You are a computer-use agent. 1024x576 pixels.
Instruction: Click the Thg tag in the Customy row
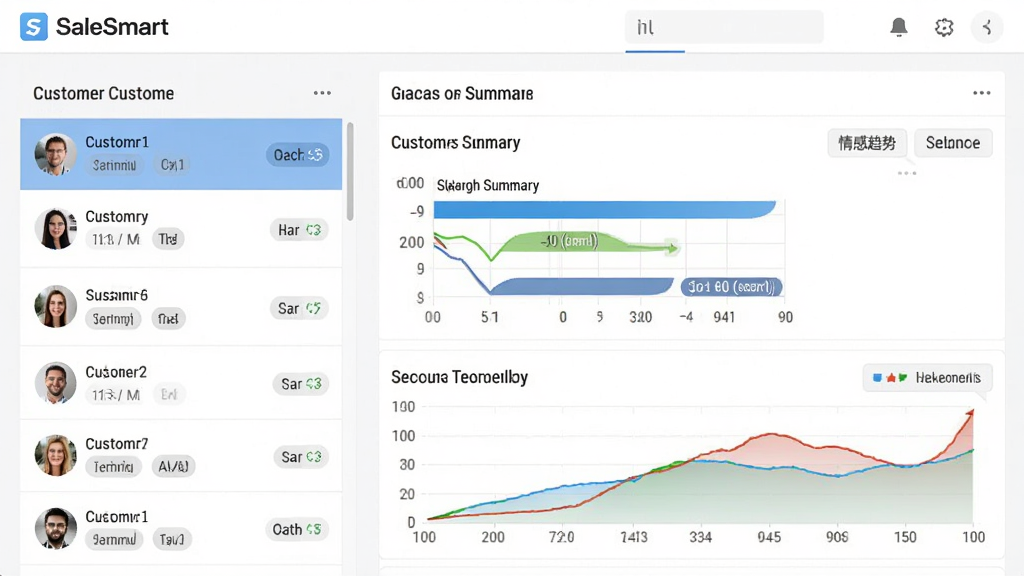click(168, 240)
